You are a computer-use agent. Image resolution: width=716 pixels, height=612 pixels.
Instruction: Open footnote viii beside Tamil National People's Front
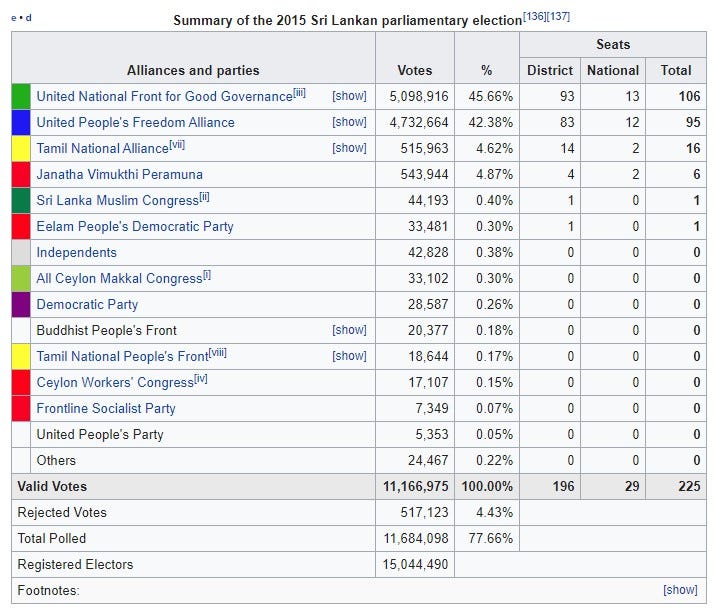pos(218,353)
